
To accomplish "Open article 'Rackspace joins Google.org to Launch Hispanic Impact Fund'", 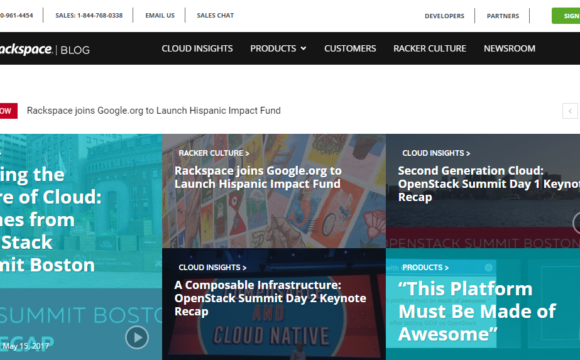I will [x=258, y=177].
